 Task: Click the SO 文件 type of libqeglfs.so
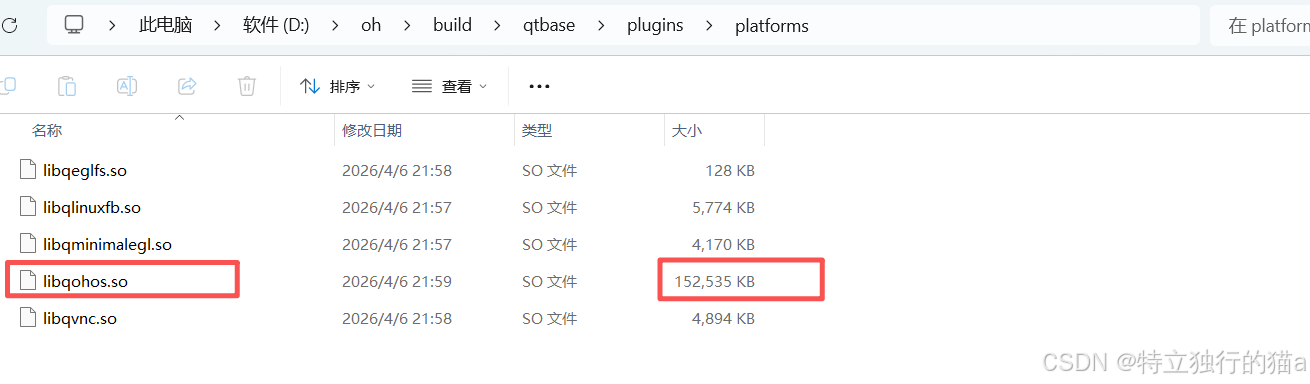point(550,170)
